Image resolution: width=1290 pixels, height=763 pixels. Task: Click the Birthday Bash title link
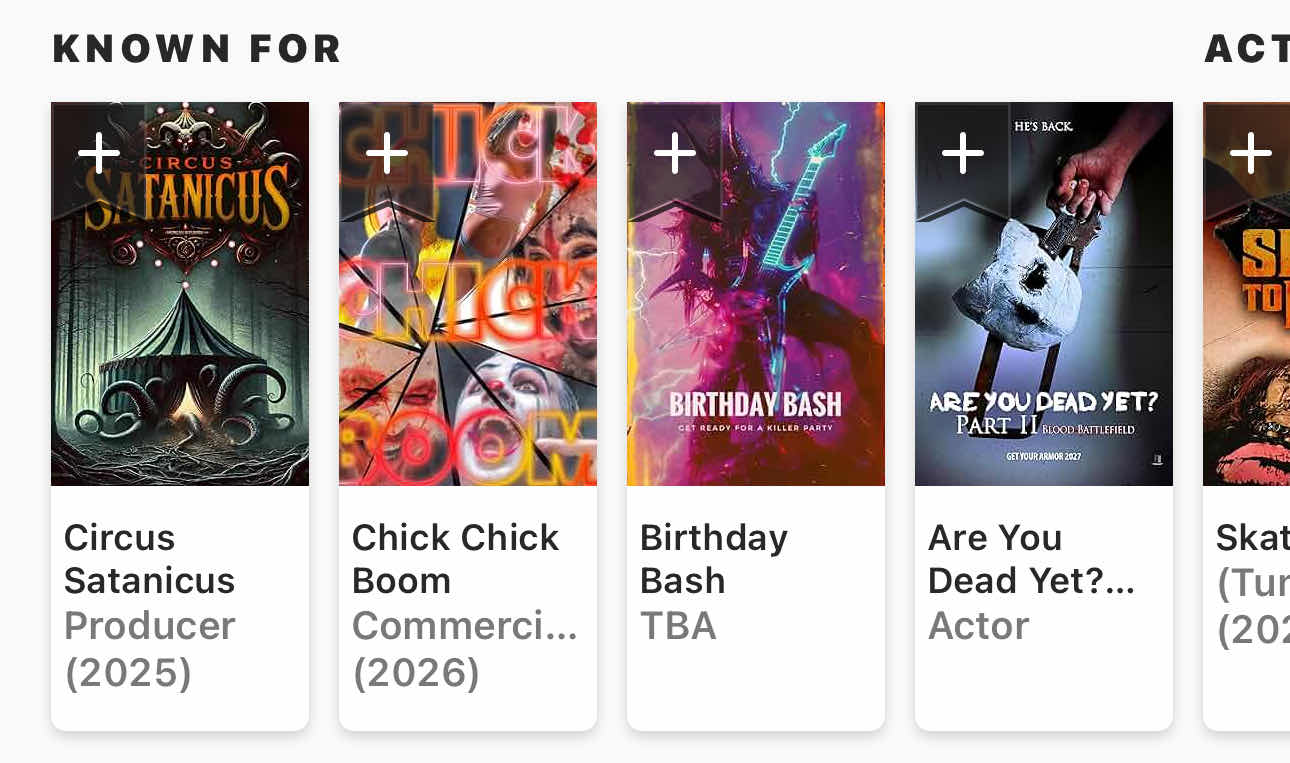(x=713, y=559)
